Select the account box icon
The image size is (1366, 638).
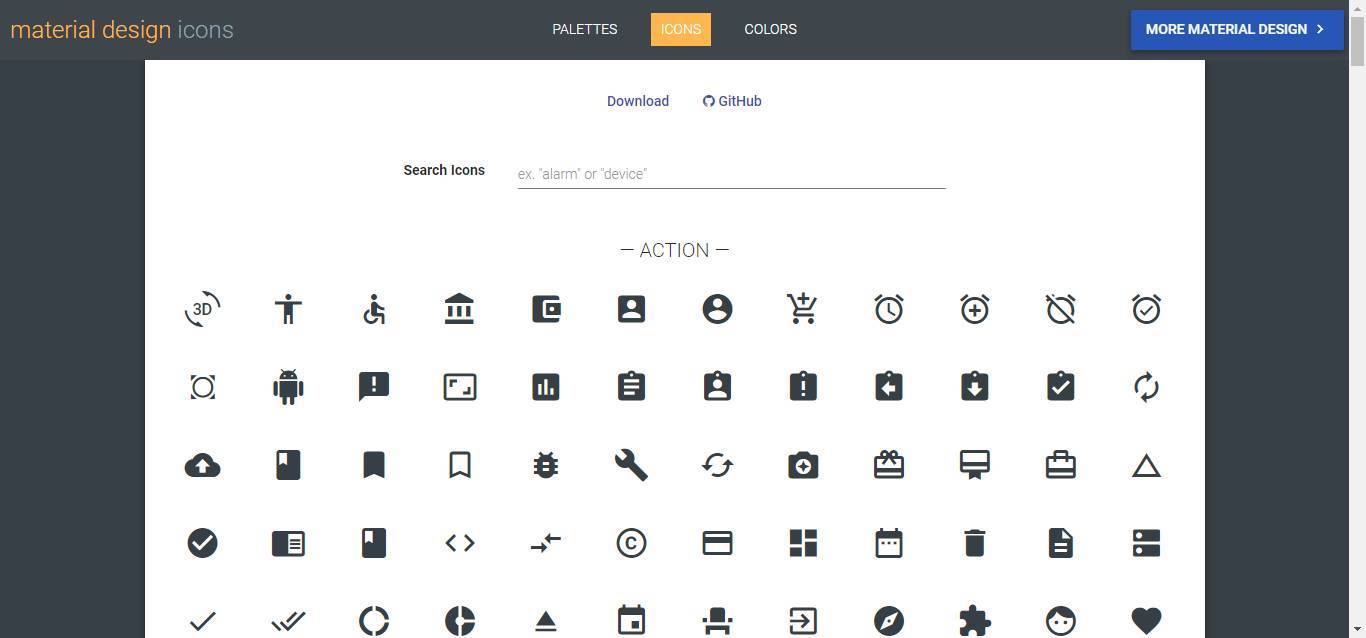click(631, 309)
